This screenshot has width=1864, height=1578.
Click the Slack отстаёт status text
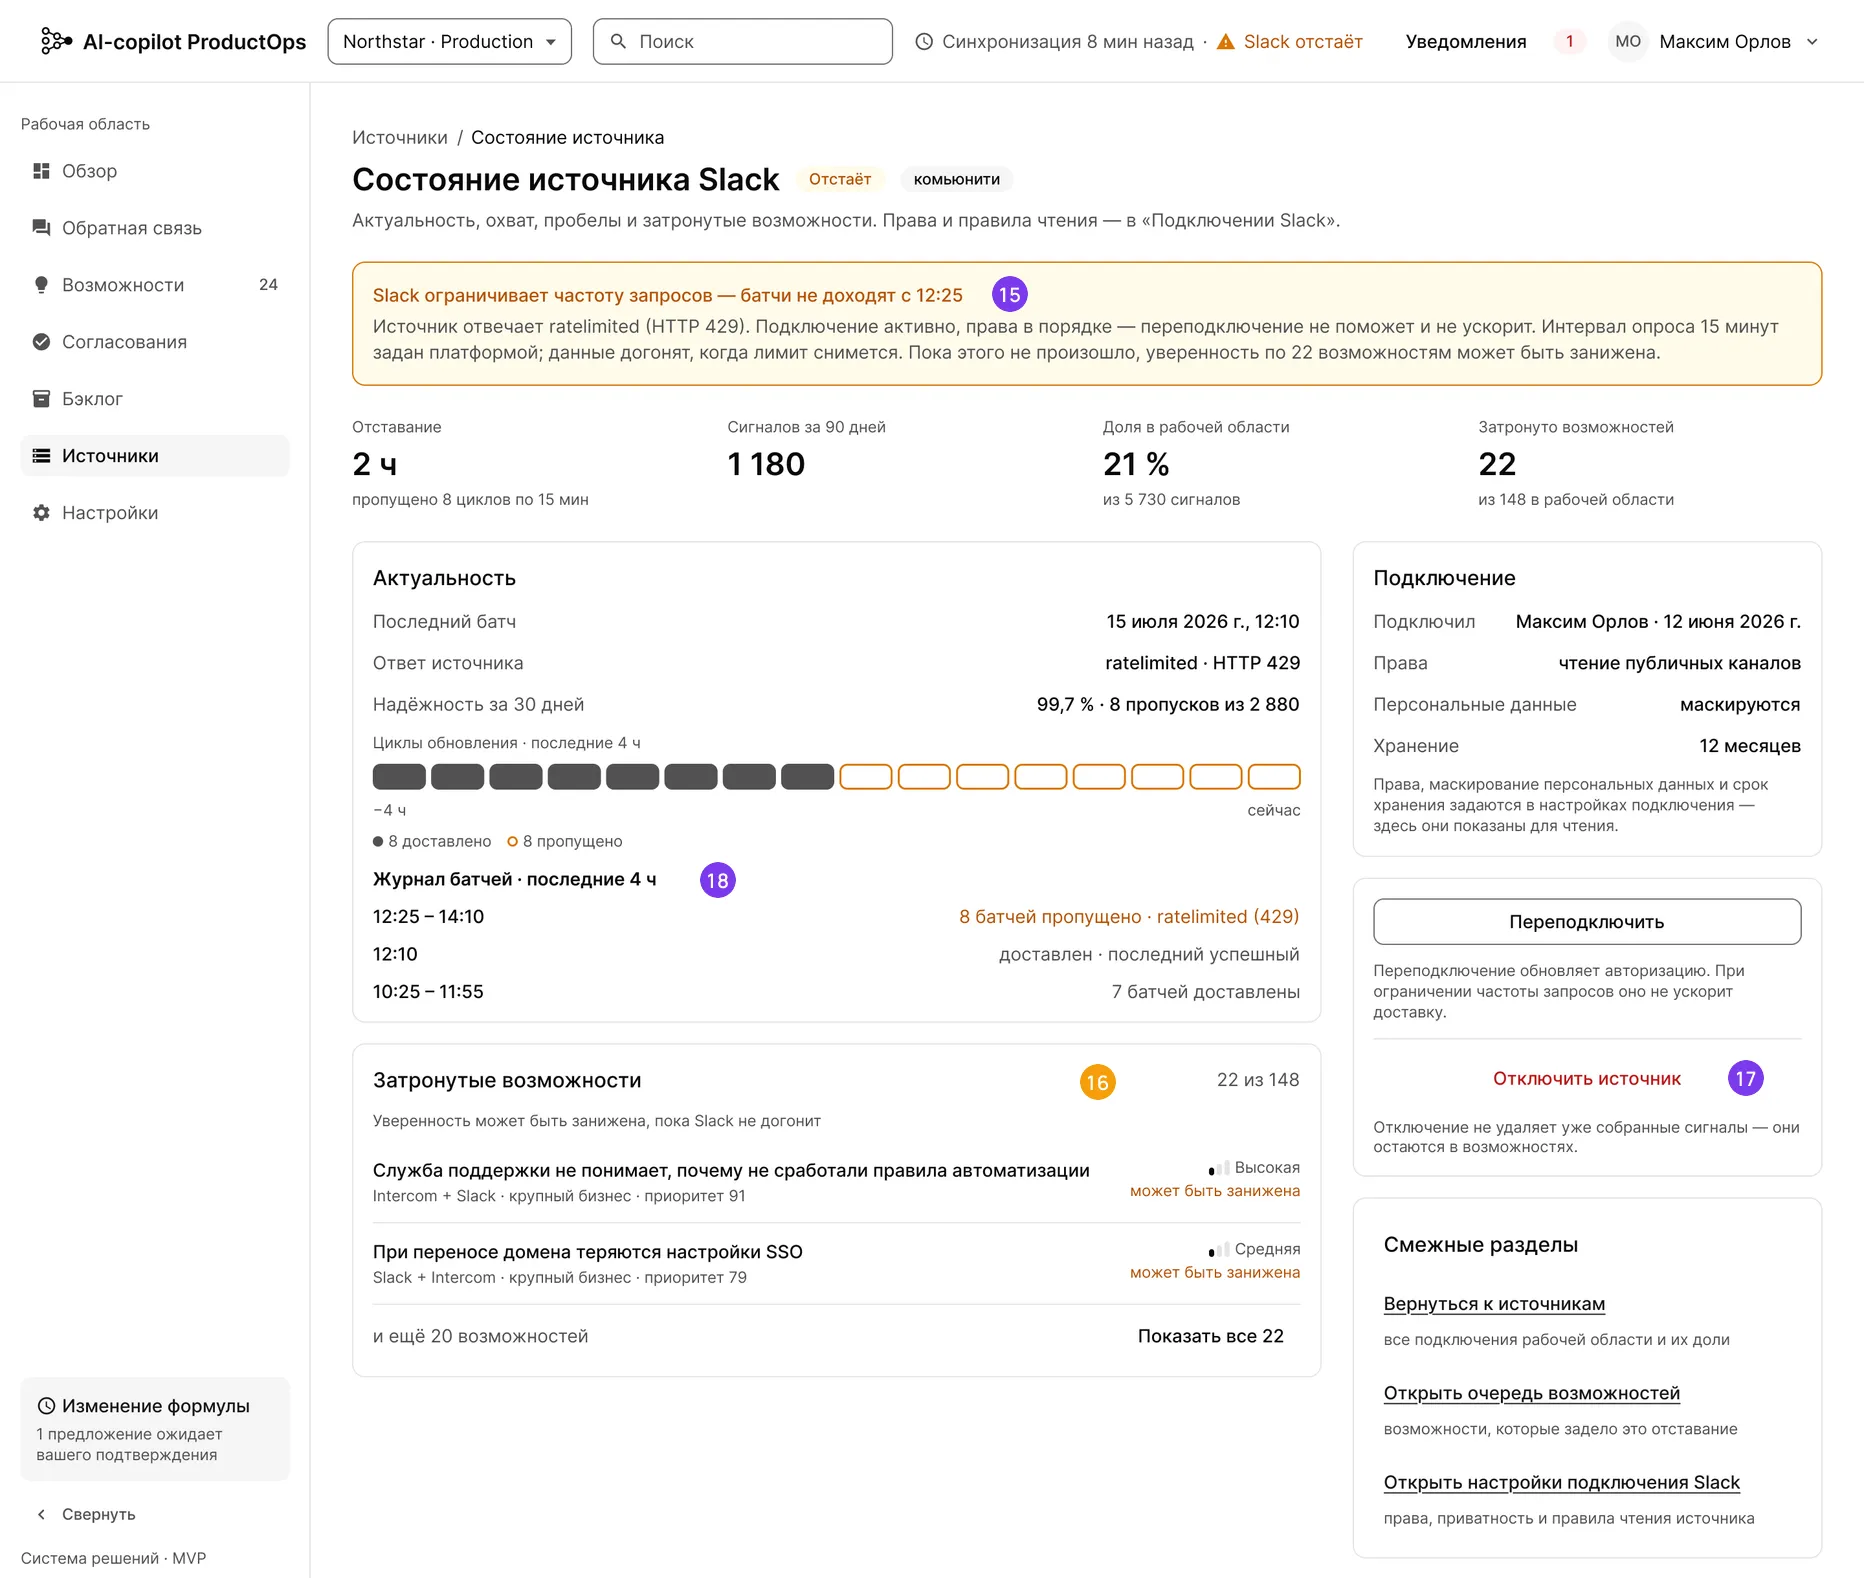pyautogui.click(x=1303, y=41)
